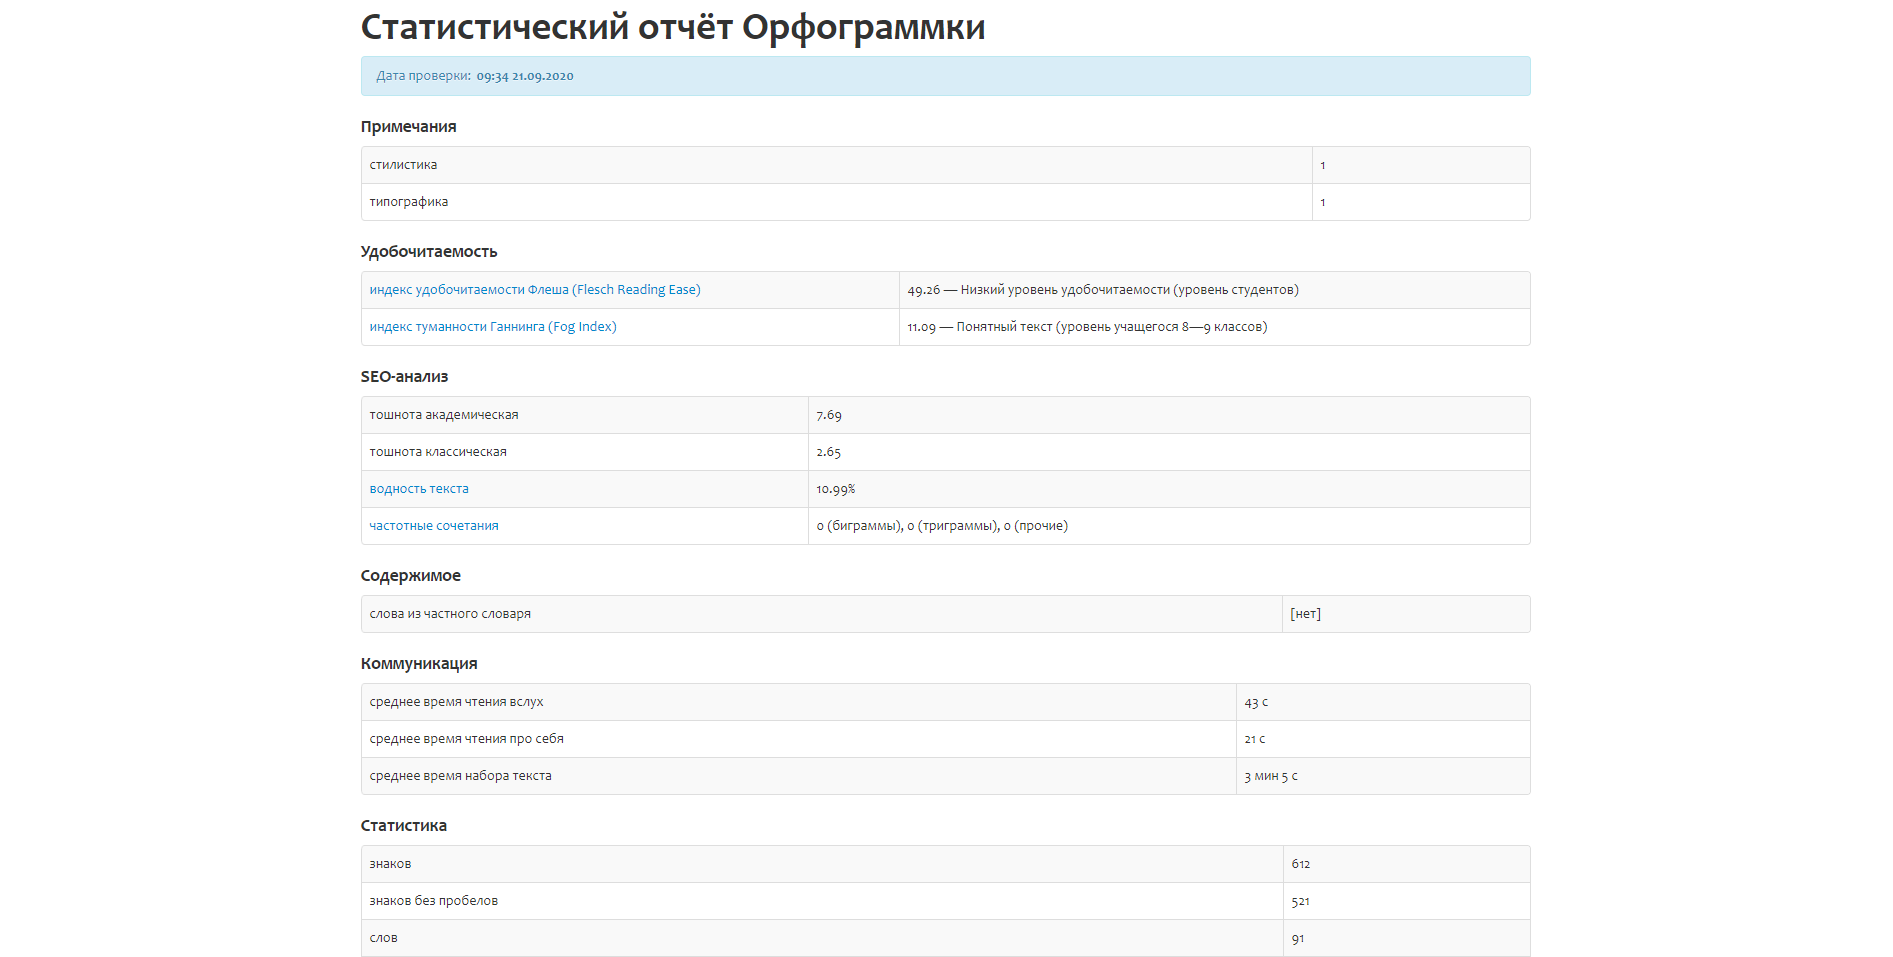
Task: Select the 'знаков без пробелов' row label
Action: (434, 901)
